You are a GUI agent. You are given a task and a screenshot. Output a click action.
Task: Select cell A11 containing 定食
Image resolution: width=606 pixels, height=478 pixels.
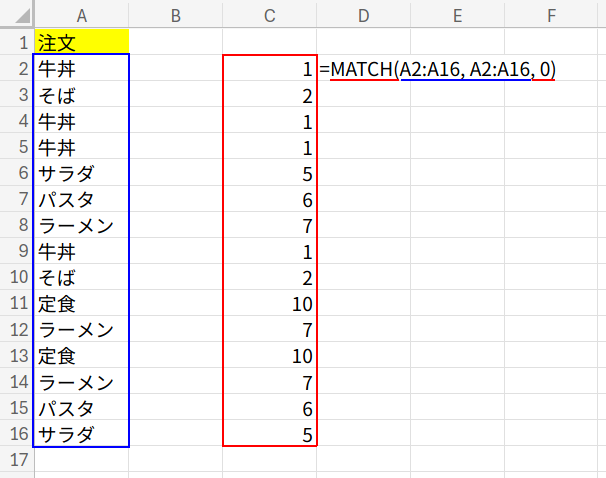[81, 304]
